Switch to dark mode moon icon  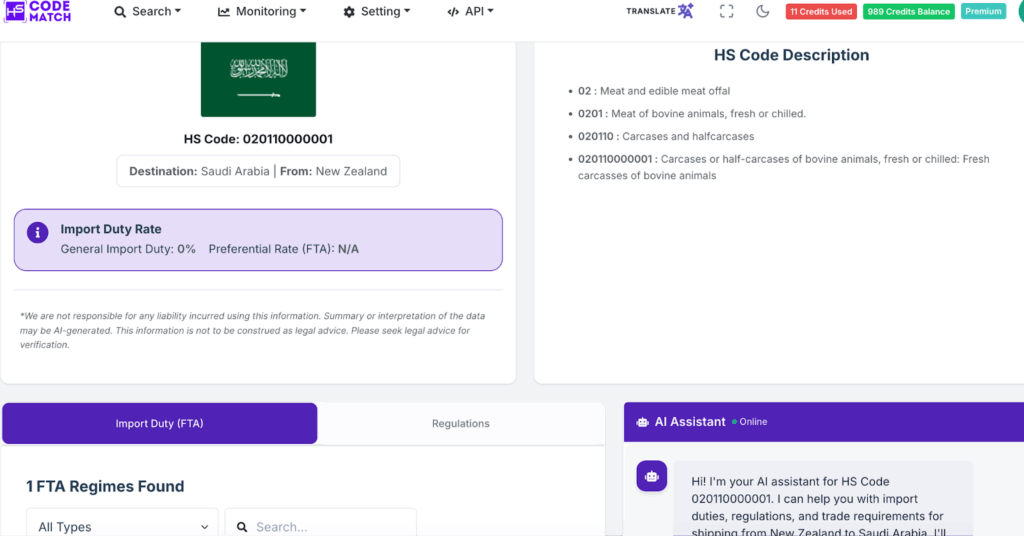(763, 12)
